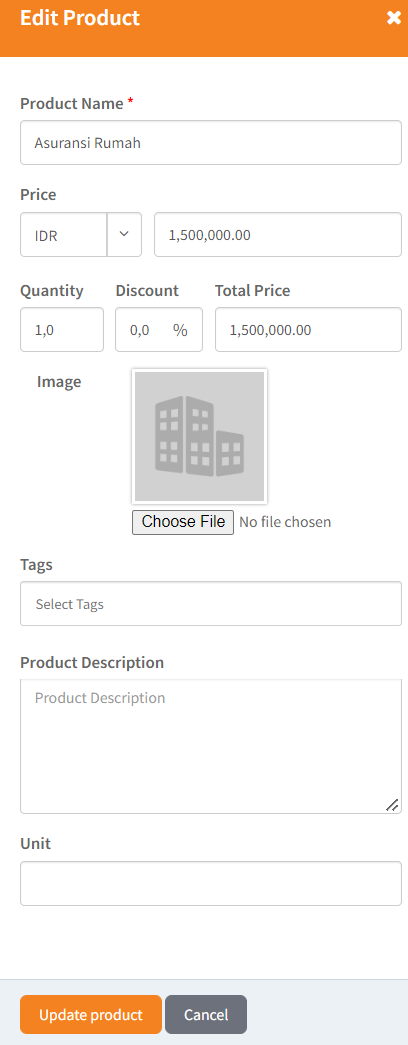Image resolution: width=408 pixels, height=1045 pixels.
Task: Cancel editing the product
Action: [x=206, y=1014]
